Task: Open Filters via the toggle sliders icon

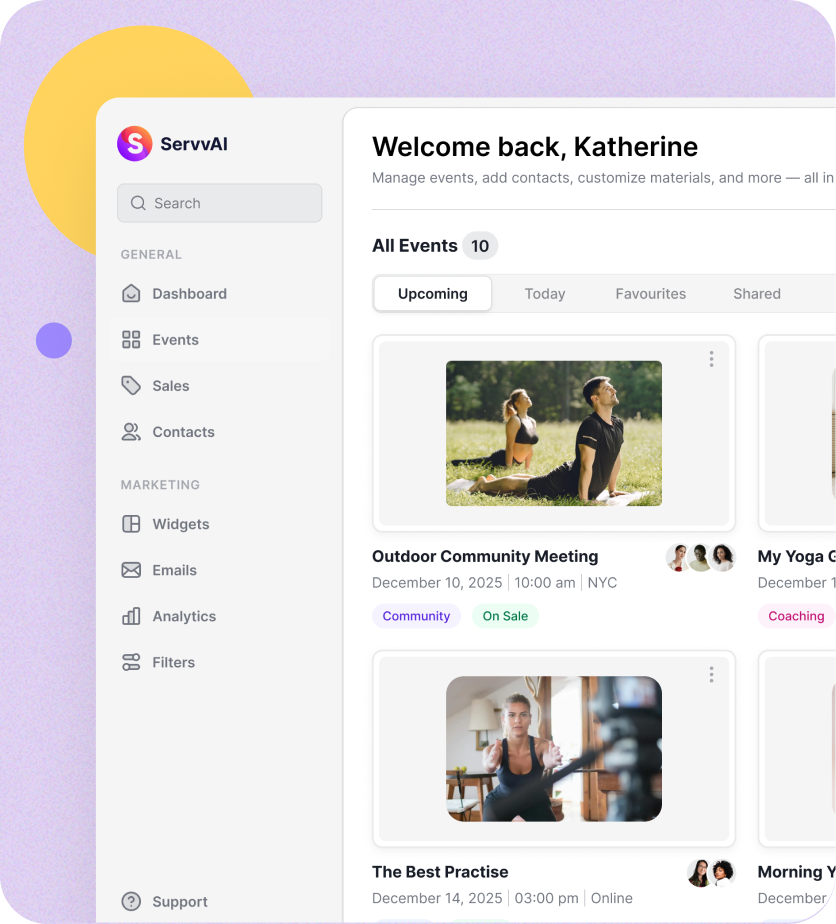Action: click(131, 662)
